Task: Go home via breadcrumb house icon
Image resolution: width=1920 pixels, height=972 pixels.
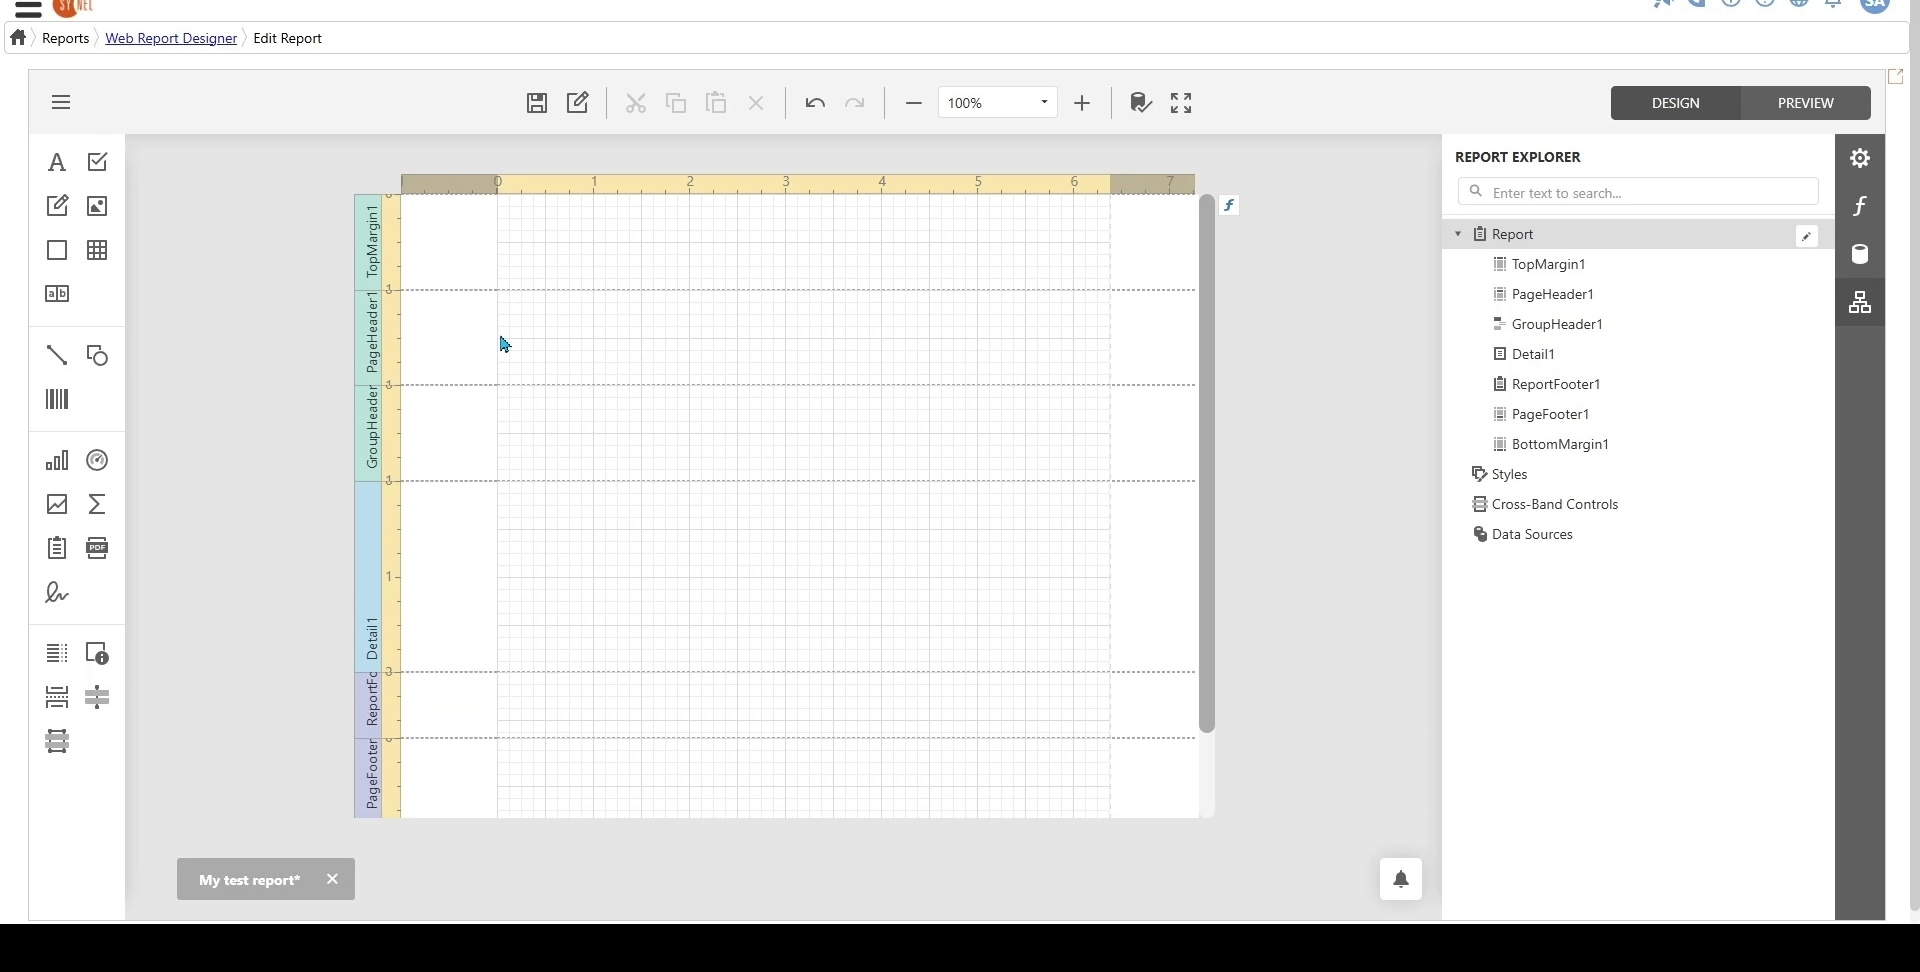Action: pyautogui.click(x=18, y=37)
